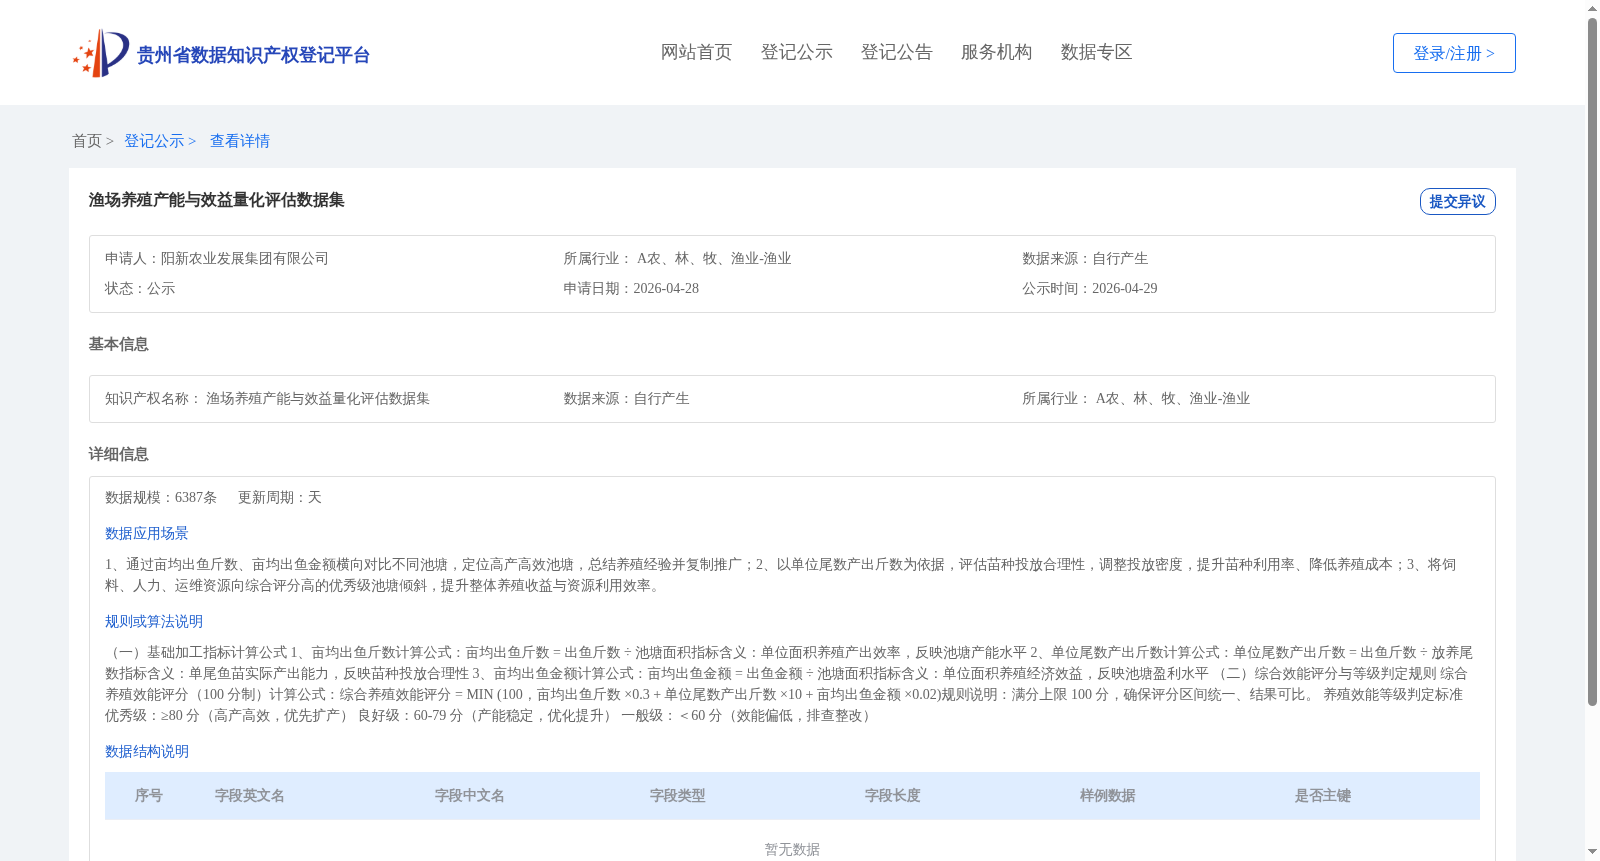The width and height of the screenshot is (1600, 861).
Task: Open 数据专区 in the top navigation
Action: click(1096, 52)
